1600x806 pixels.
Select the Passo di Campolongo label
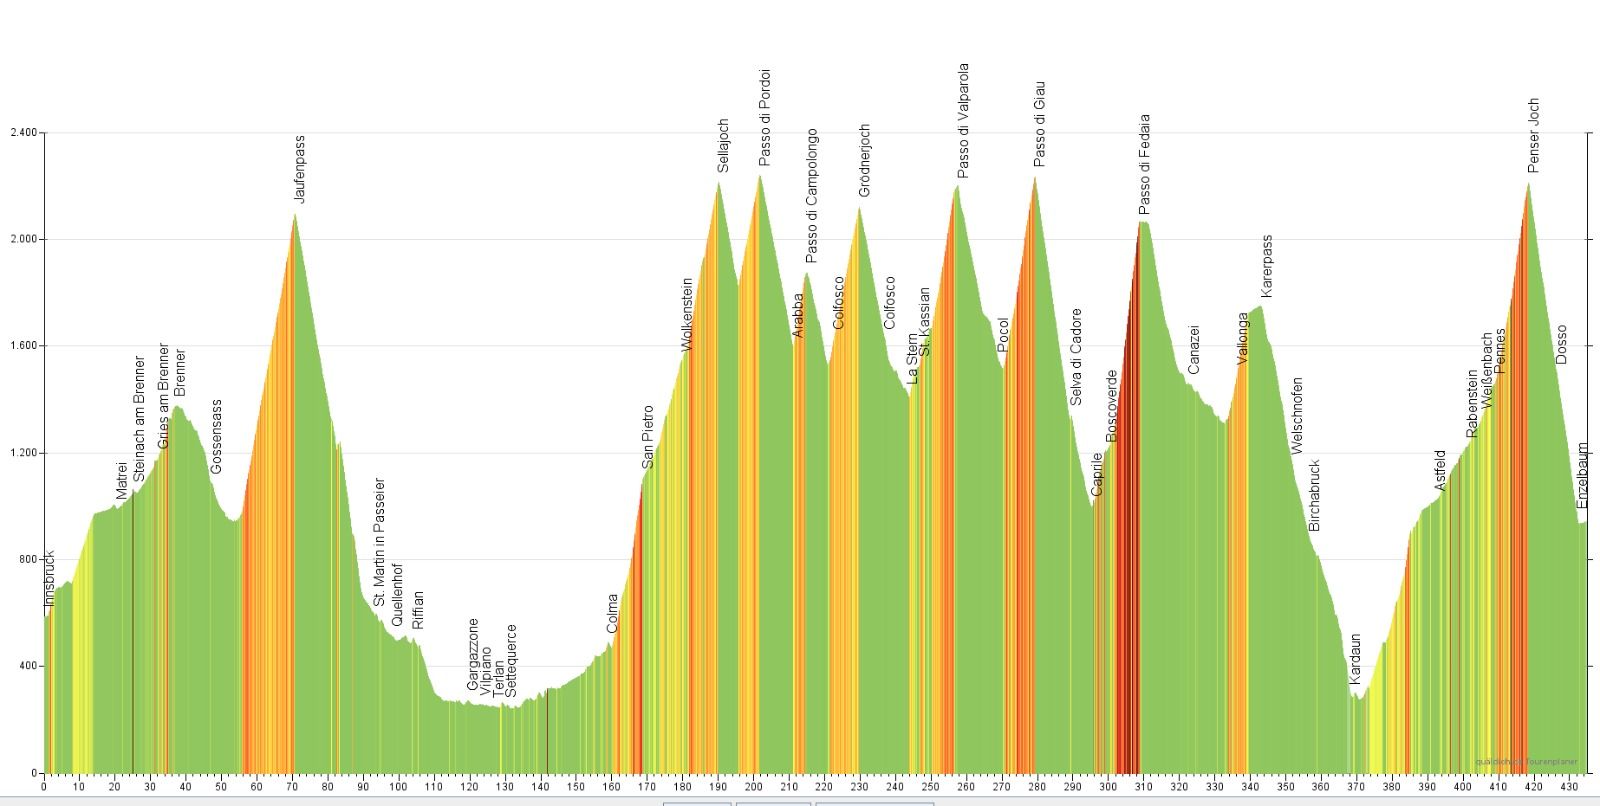tap(812, 195)
